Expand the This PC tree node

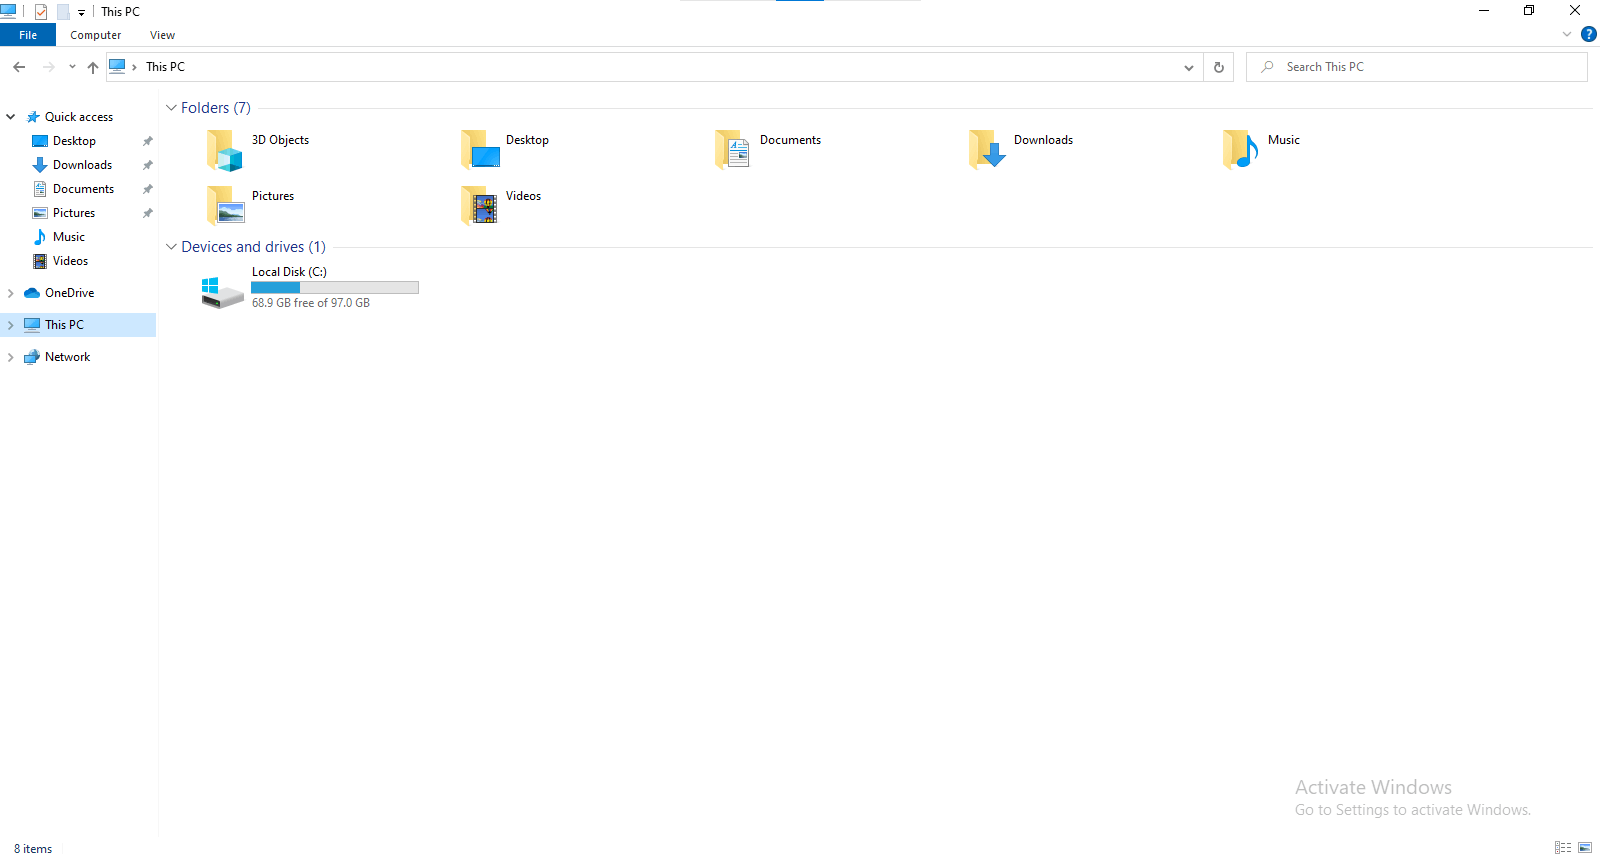(11, 325)
